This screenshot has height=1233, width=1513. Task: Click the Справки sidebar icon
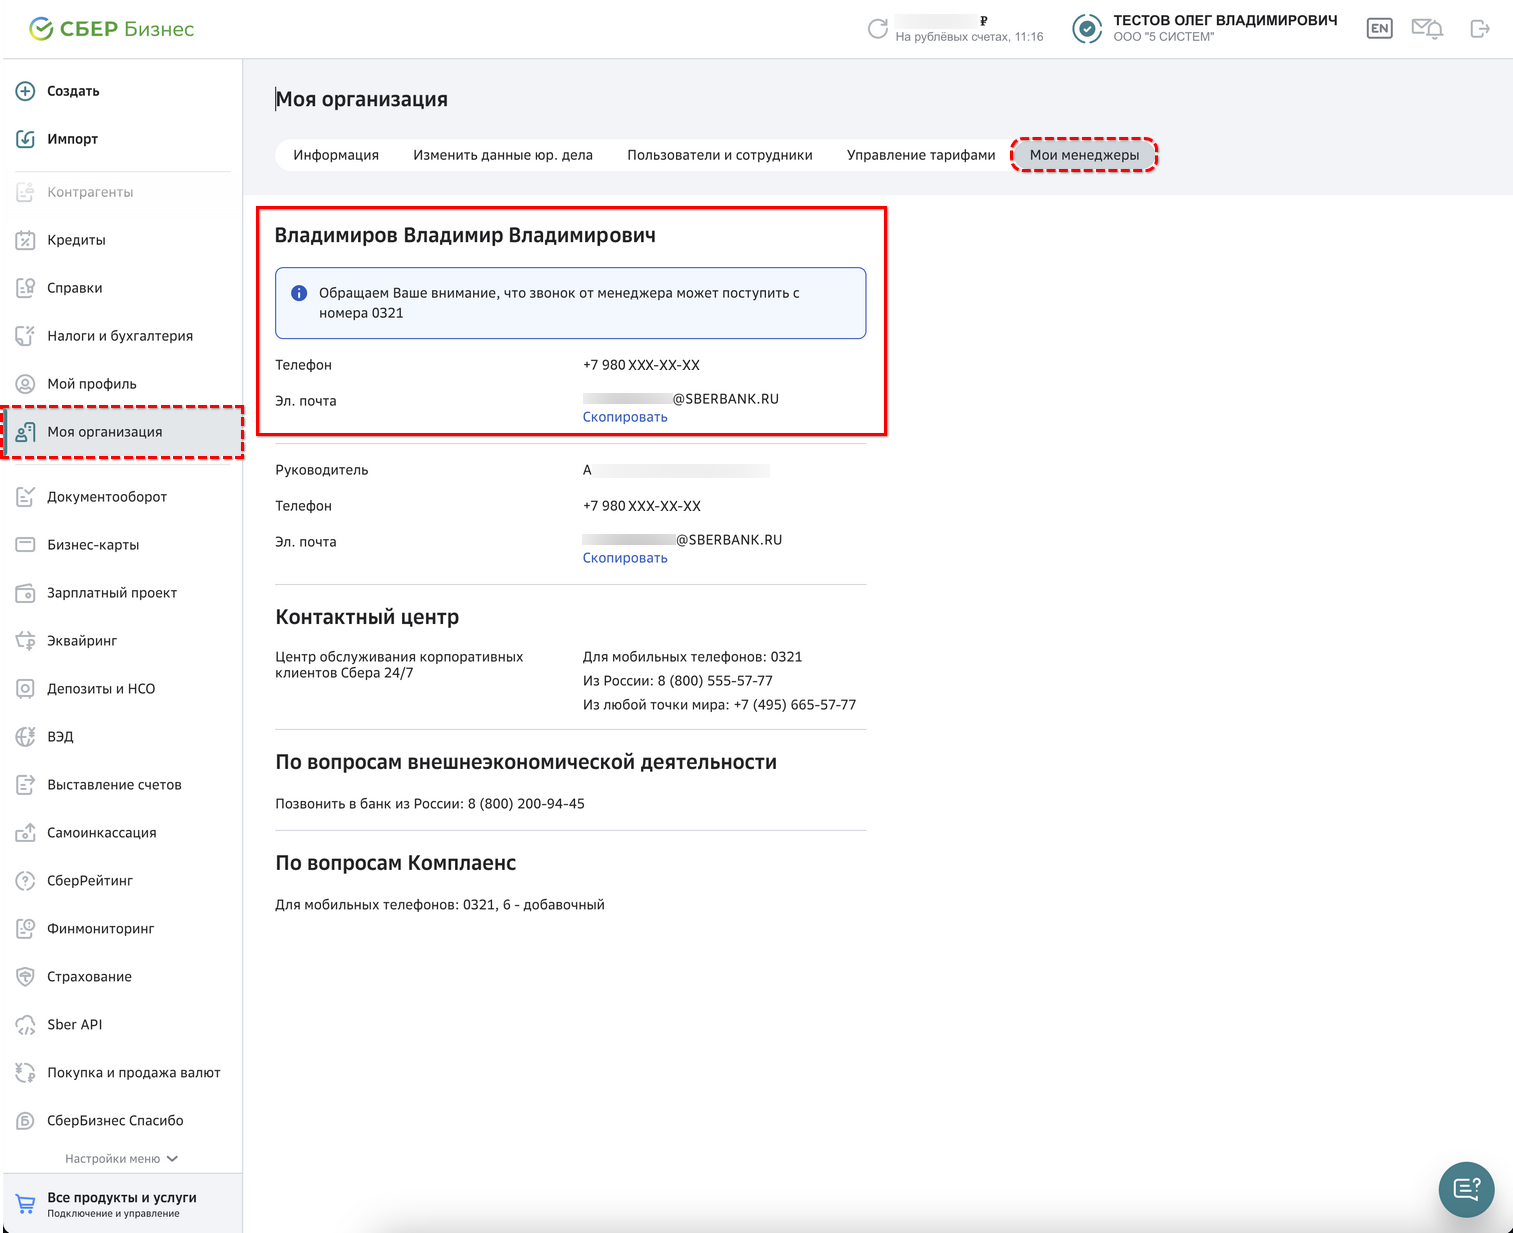point(26,288)
